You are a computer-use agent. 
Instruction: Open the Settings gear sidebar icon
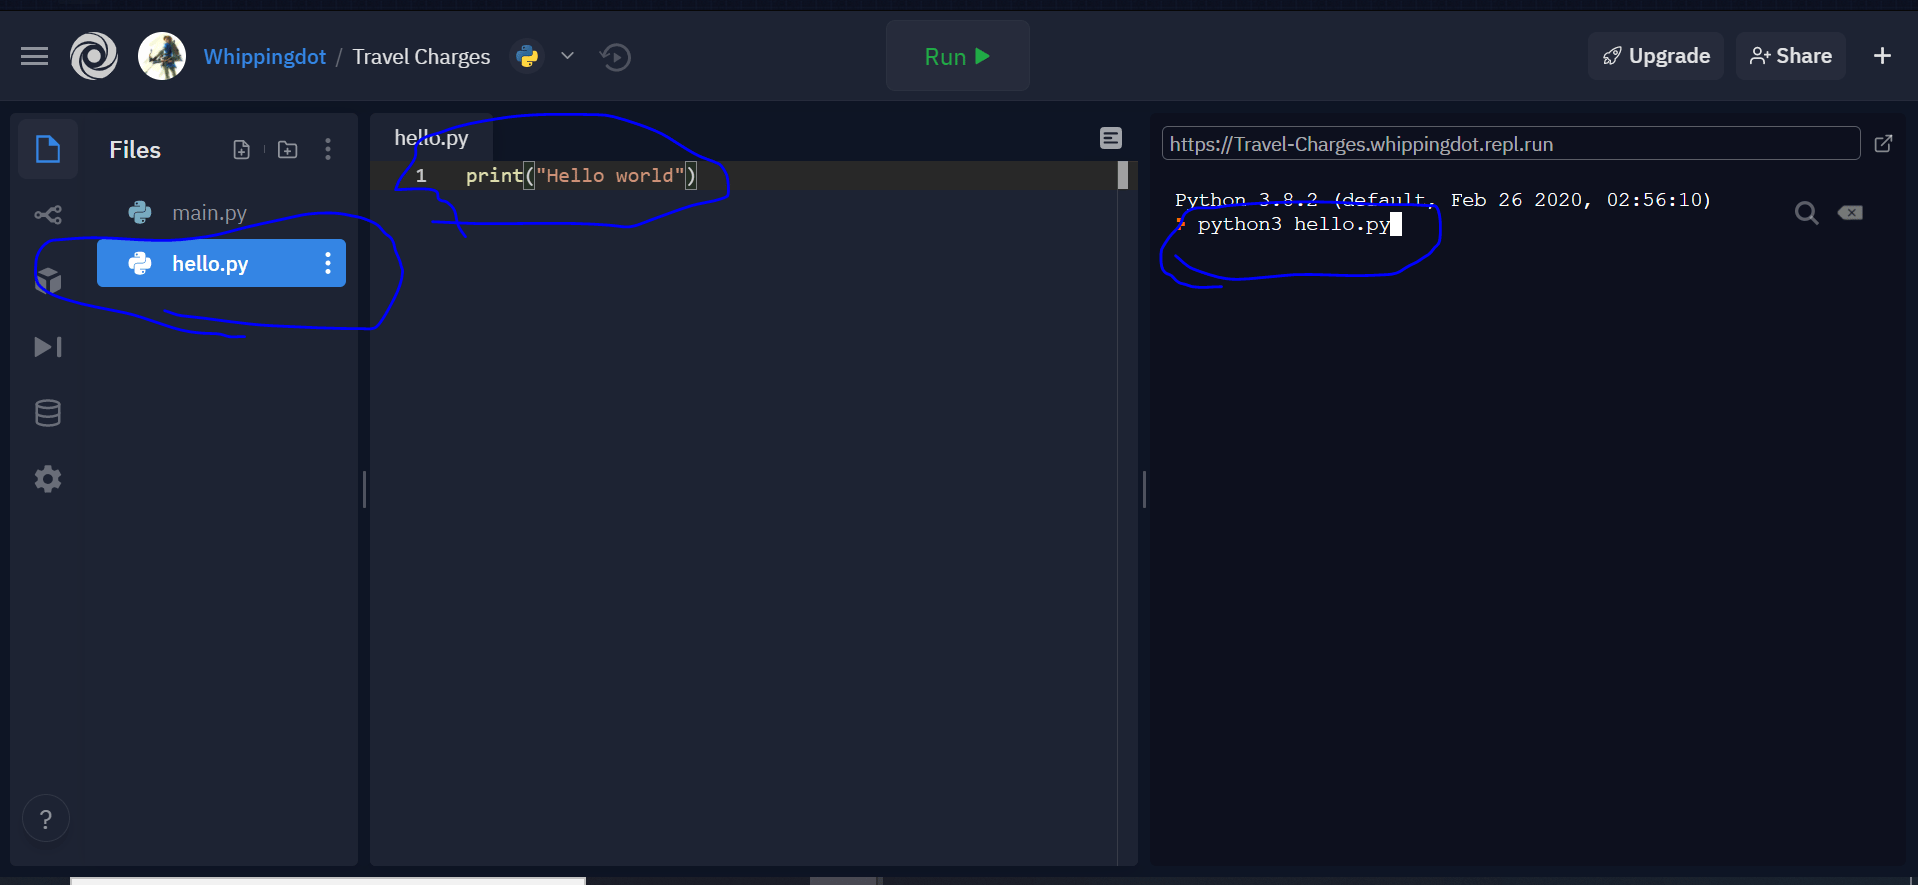click(x=48, y=479)
